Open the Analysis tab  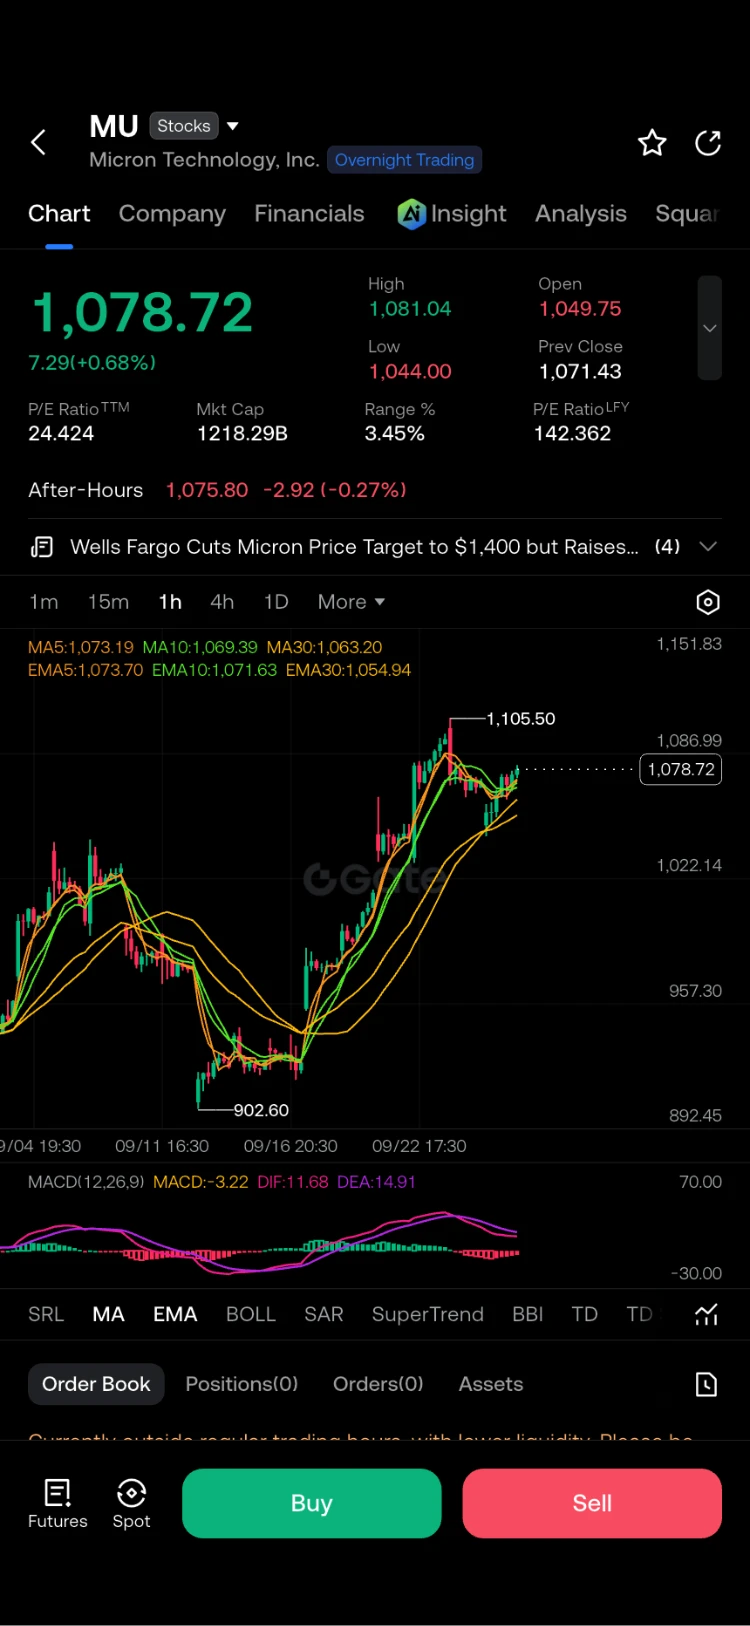pos(581,214)
